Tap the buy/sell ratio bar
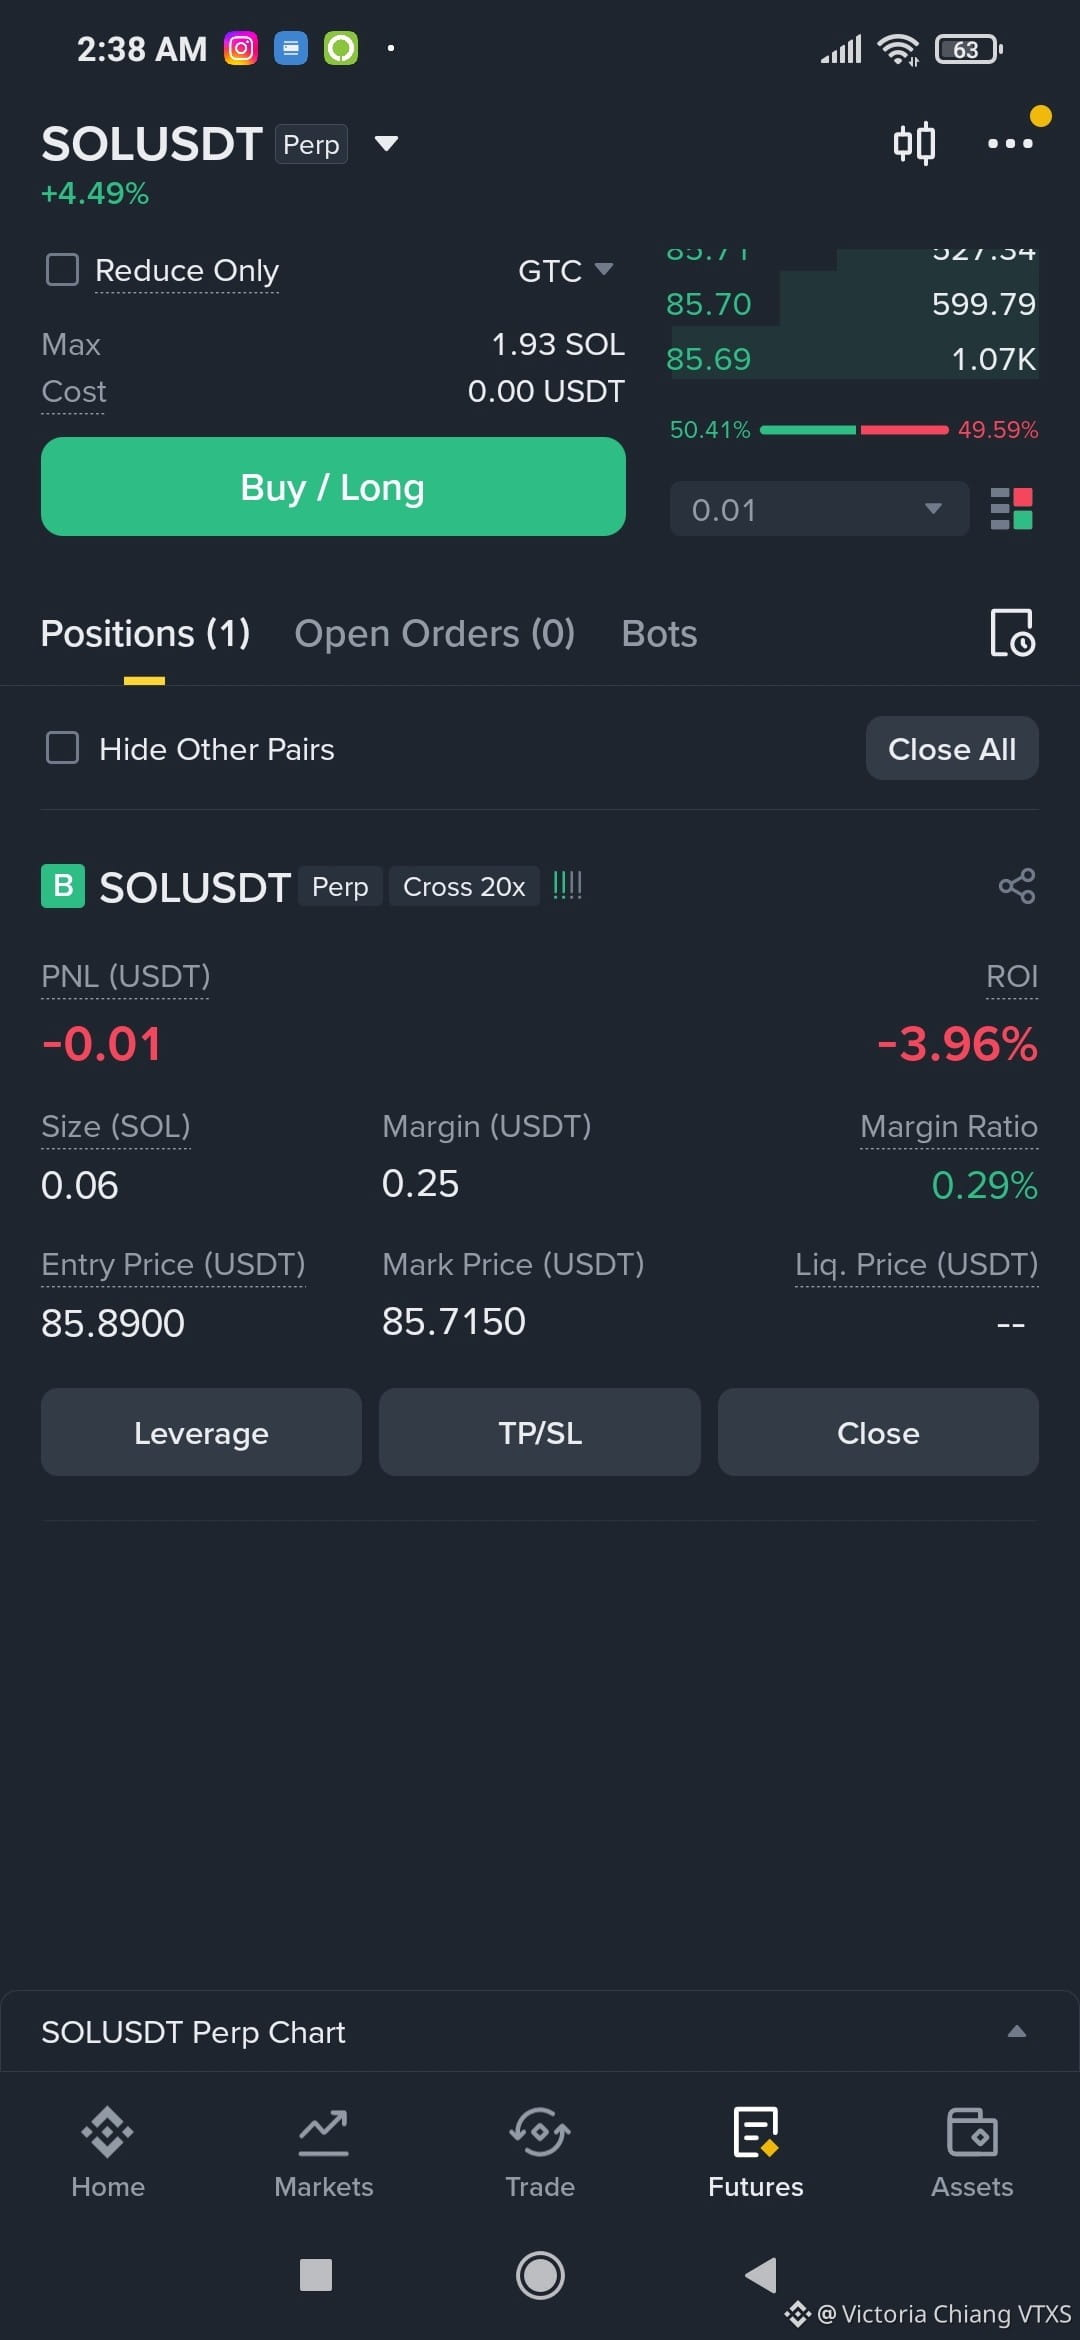This screenshot has width=1080, height=2340. pyautogui.click(x=854, y=430)
